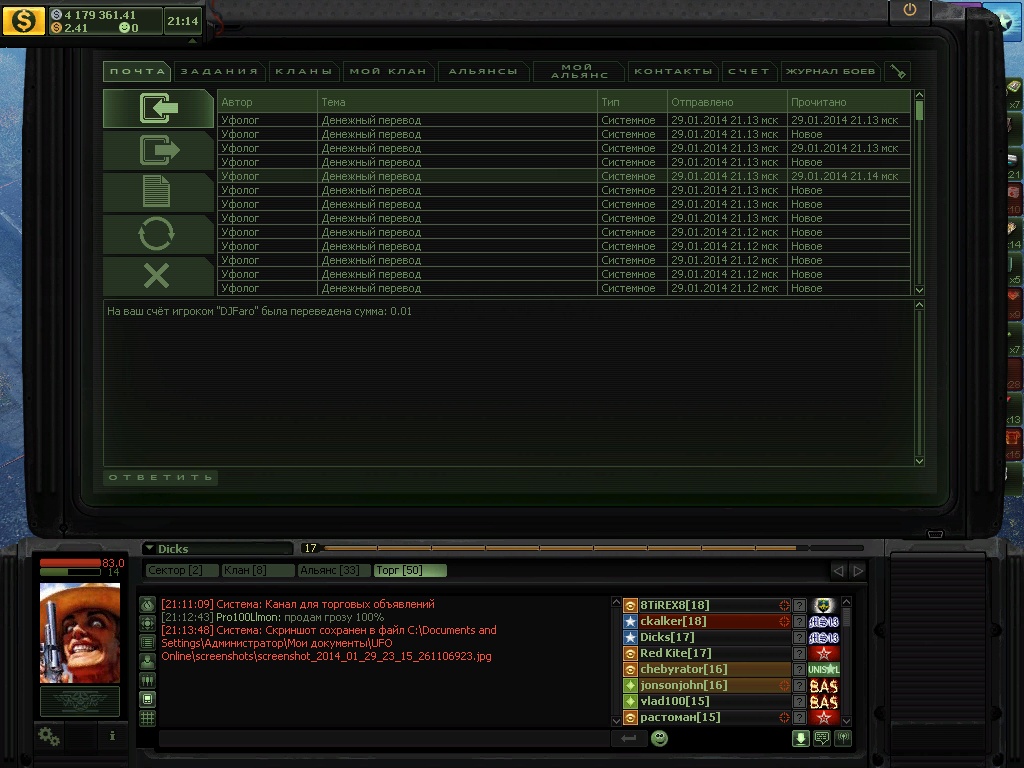Click the winged emblem below the portrait

click(80, 702)
